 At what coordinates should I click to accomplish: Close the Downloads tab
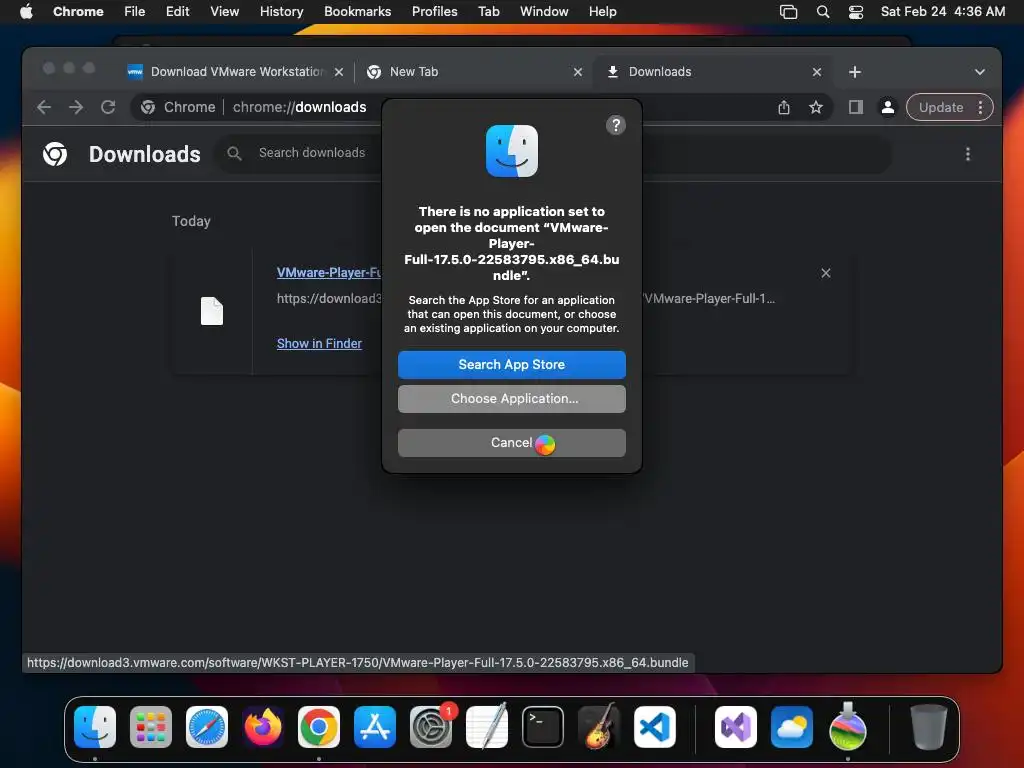(x=816, y=72)
